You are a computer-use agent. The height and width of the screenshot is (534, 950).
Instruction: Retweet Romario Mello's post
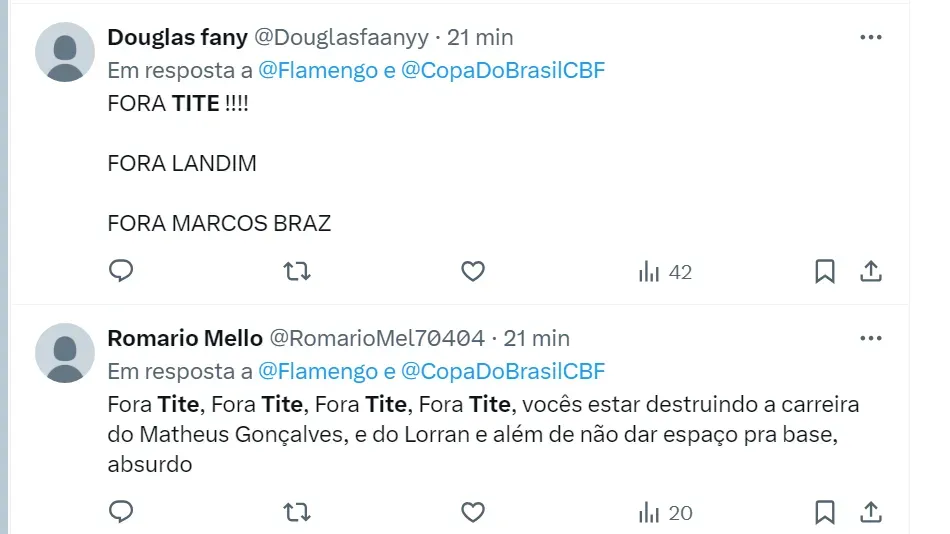tap(297, 512)
